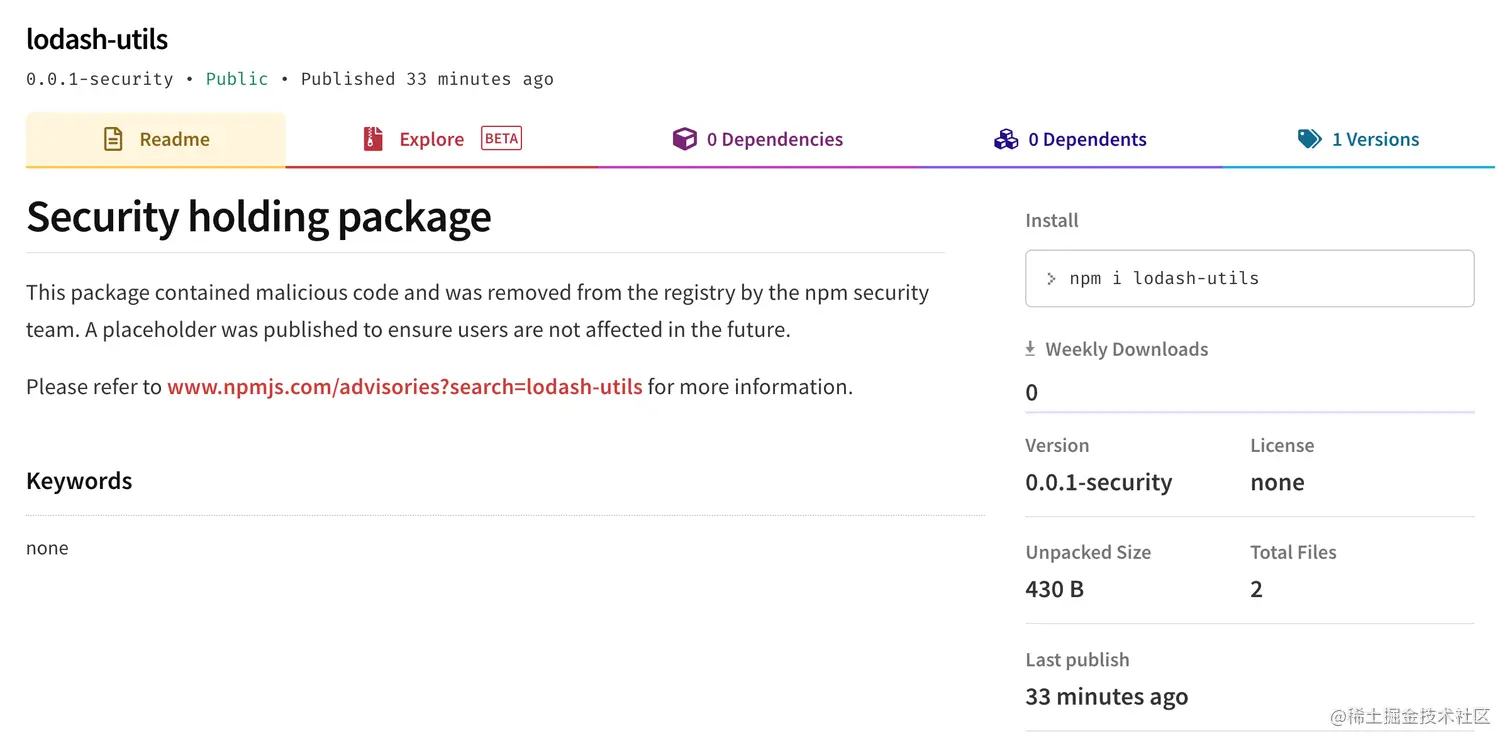This screenshot has width=1512, height=748.
Task: Click the Weekly Downloads chart line
Action: tap(1249, 411)
